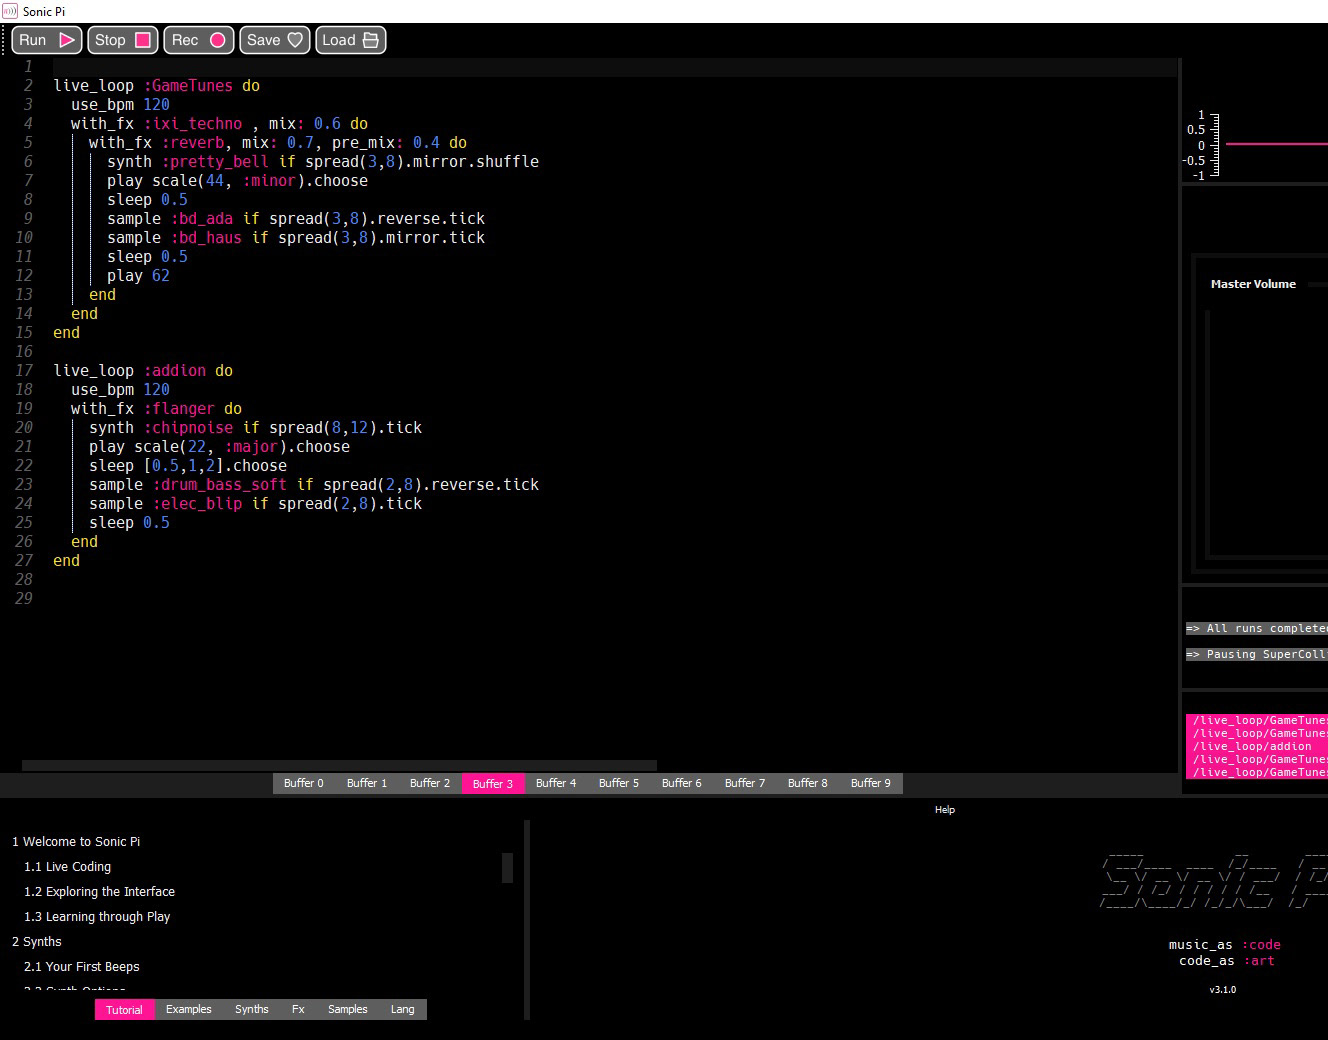Click the 'Master Volume' label in mixer panel
This screenshot has width=1328, height=1040.
click(1253, 284)
